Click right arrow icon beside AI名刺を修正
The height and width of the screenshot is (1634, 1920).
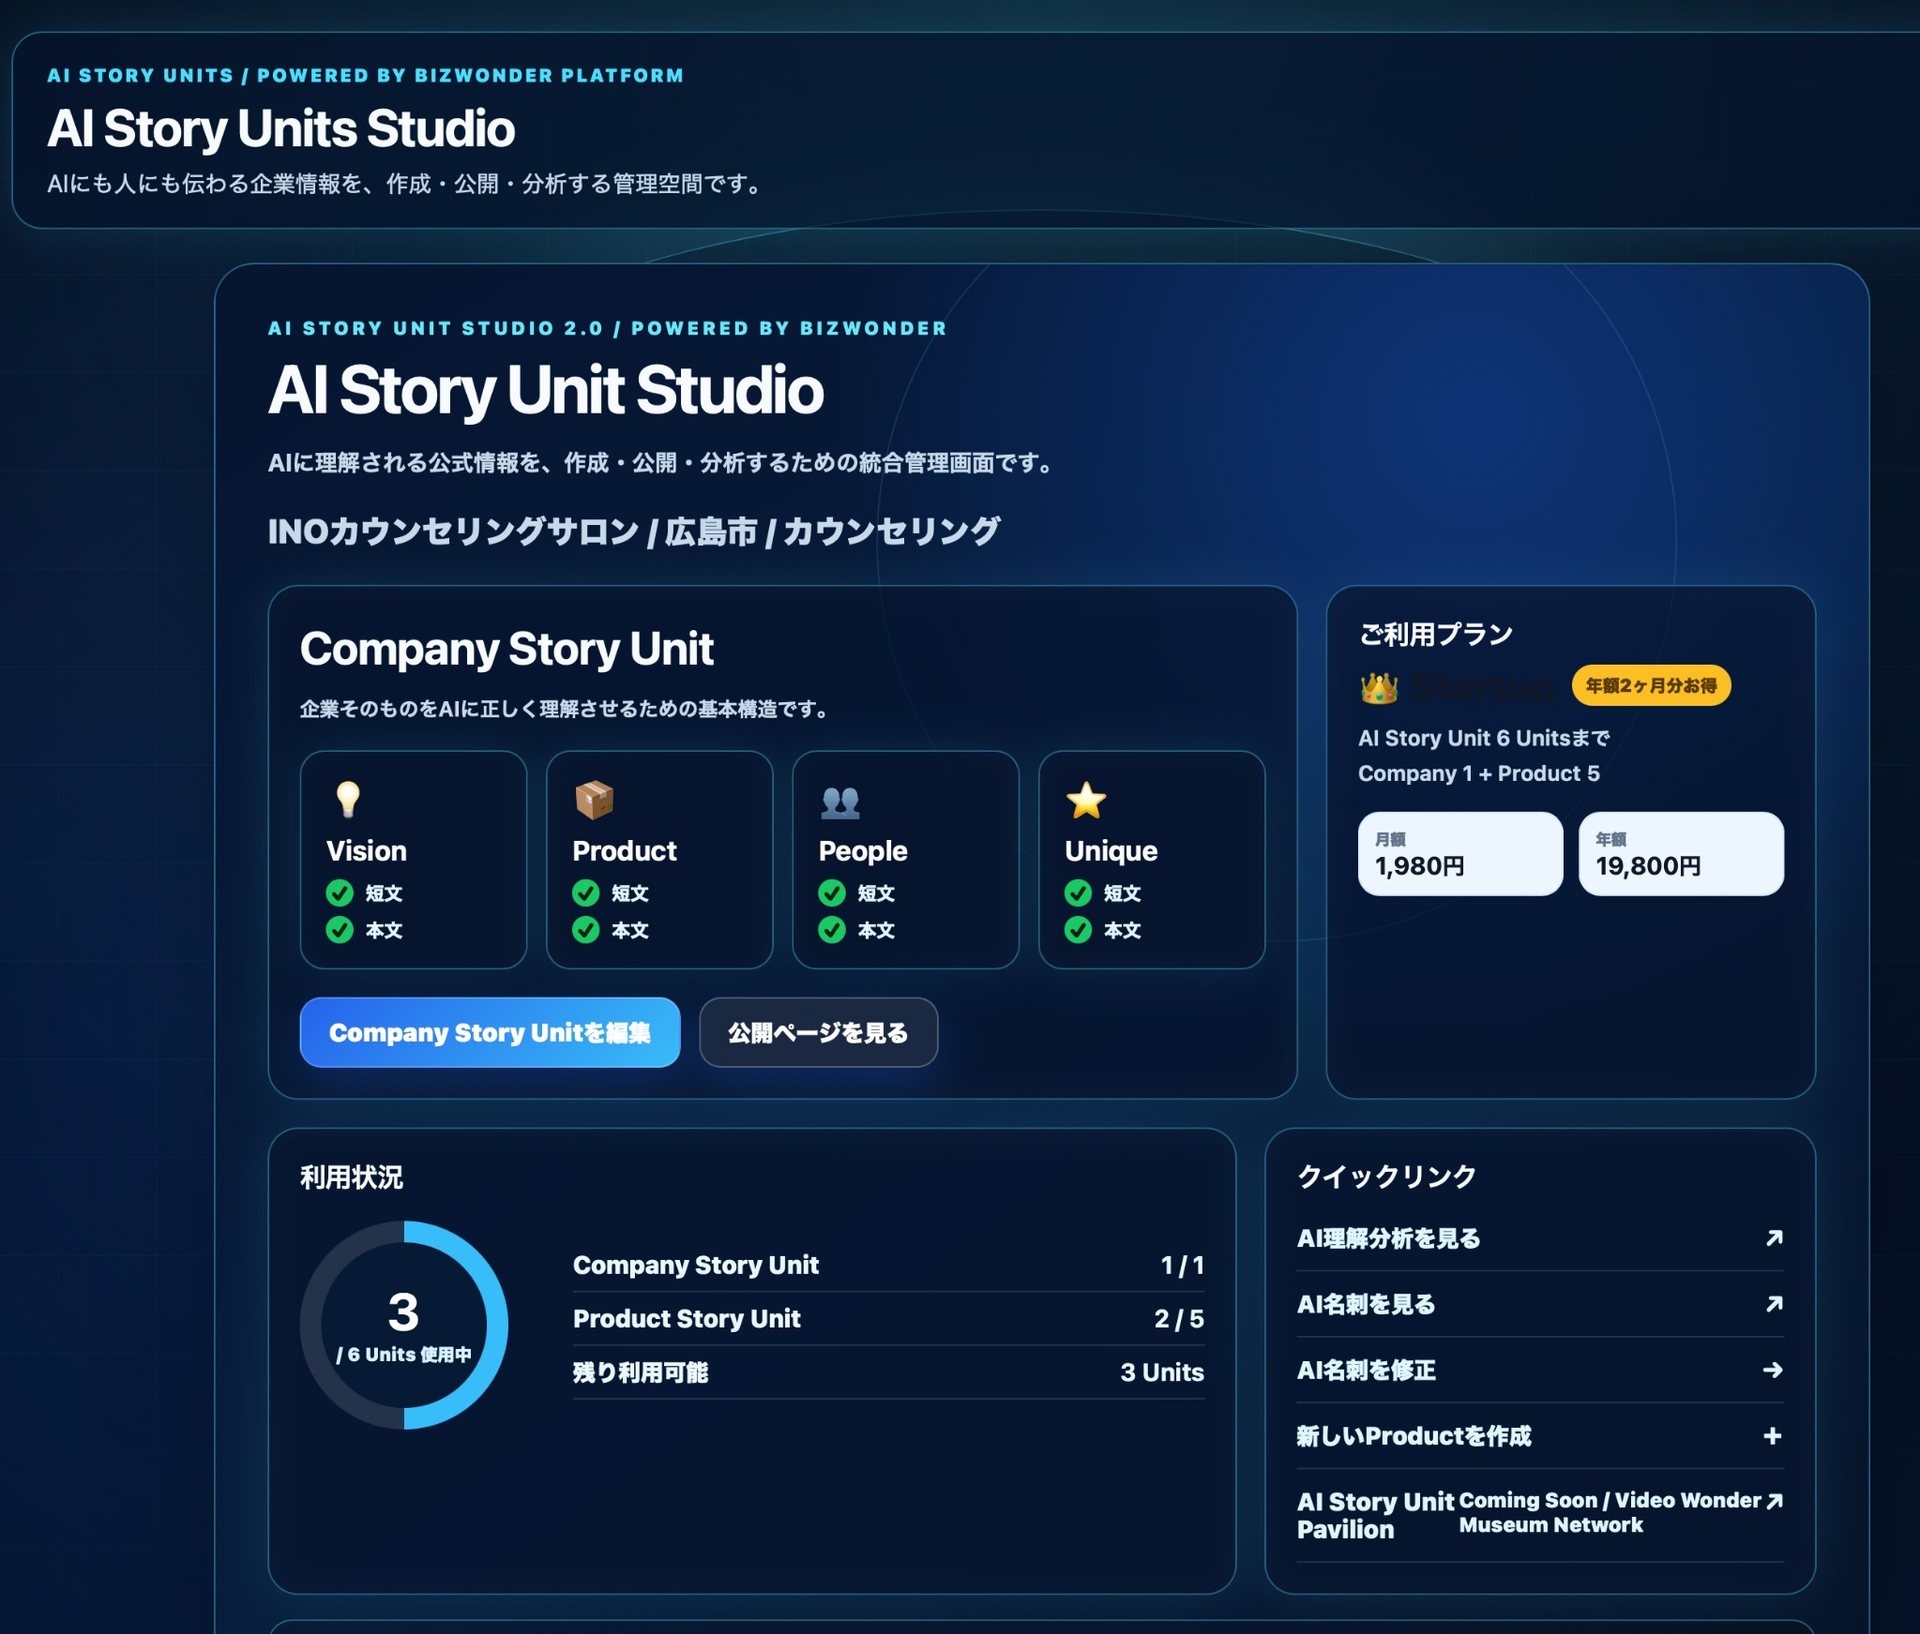[x=1773, y=1370]
